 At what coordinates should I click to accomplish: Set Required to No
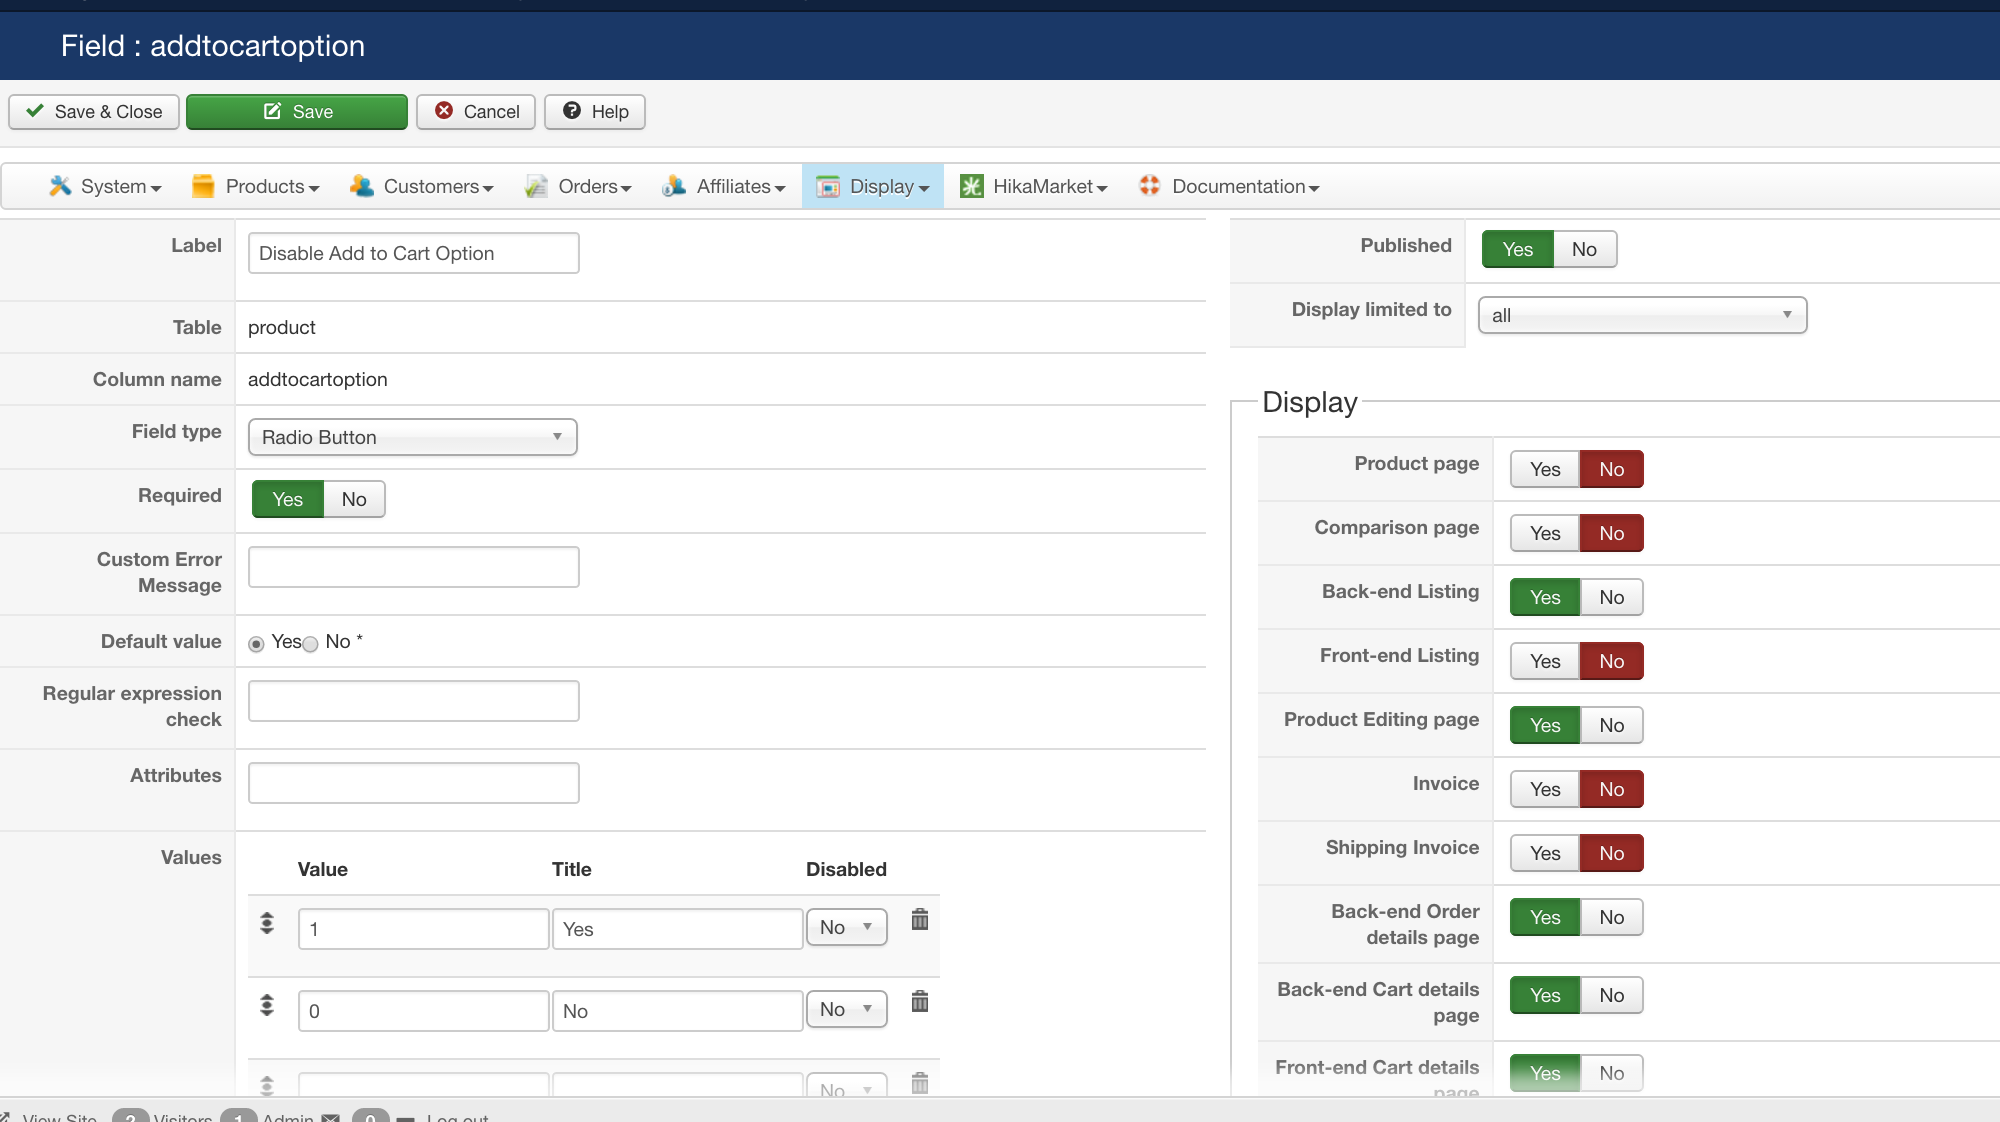[354, 499]
